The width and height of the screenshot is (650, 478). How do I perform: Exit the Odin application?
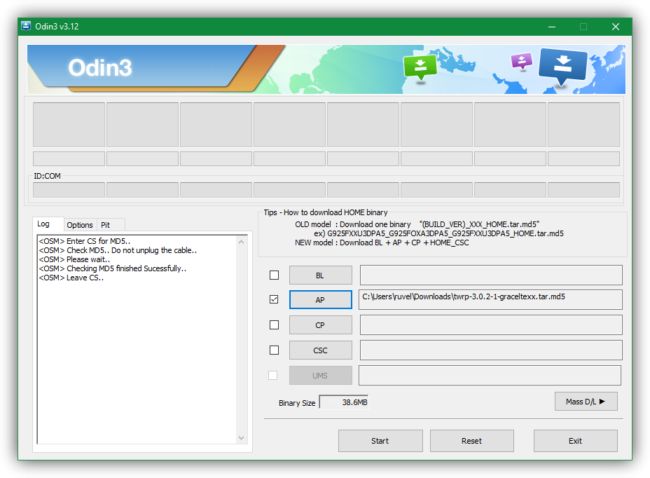[x=575, y=441]
